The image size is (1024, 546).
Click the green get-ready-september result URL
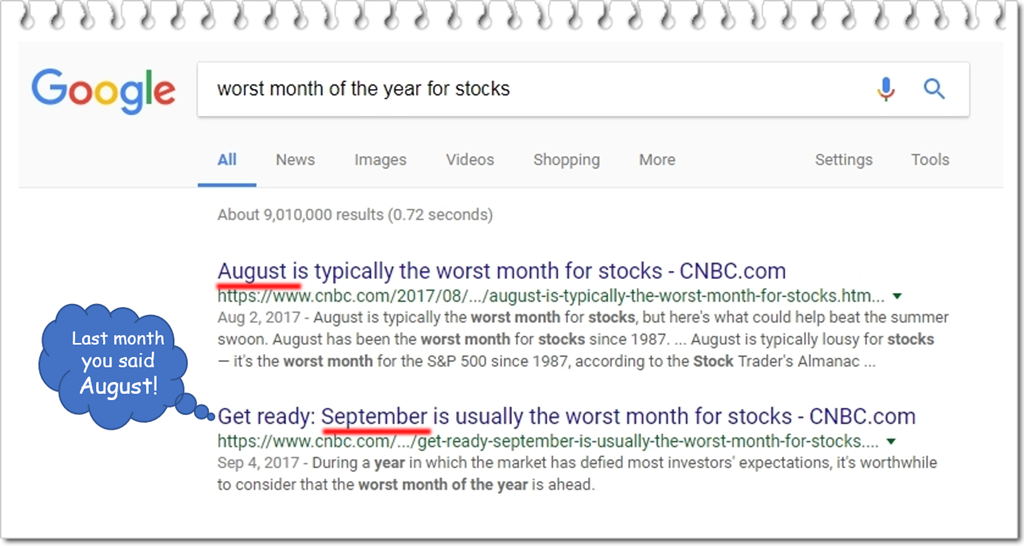click(x=548, y=441)
